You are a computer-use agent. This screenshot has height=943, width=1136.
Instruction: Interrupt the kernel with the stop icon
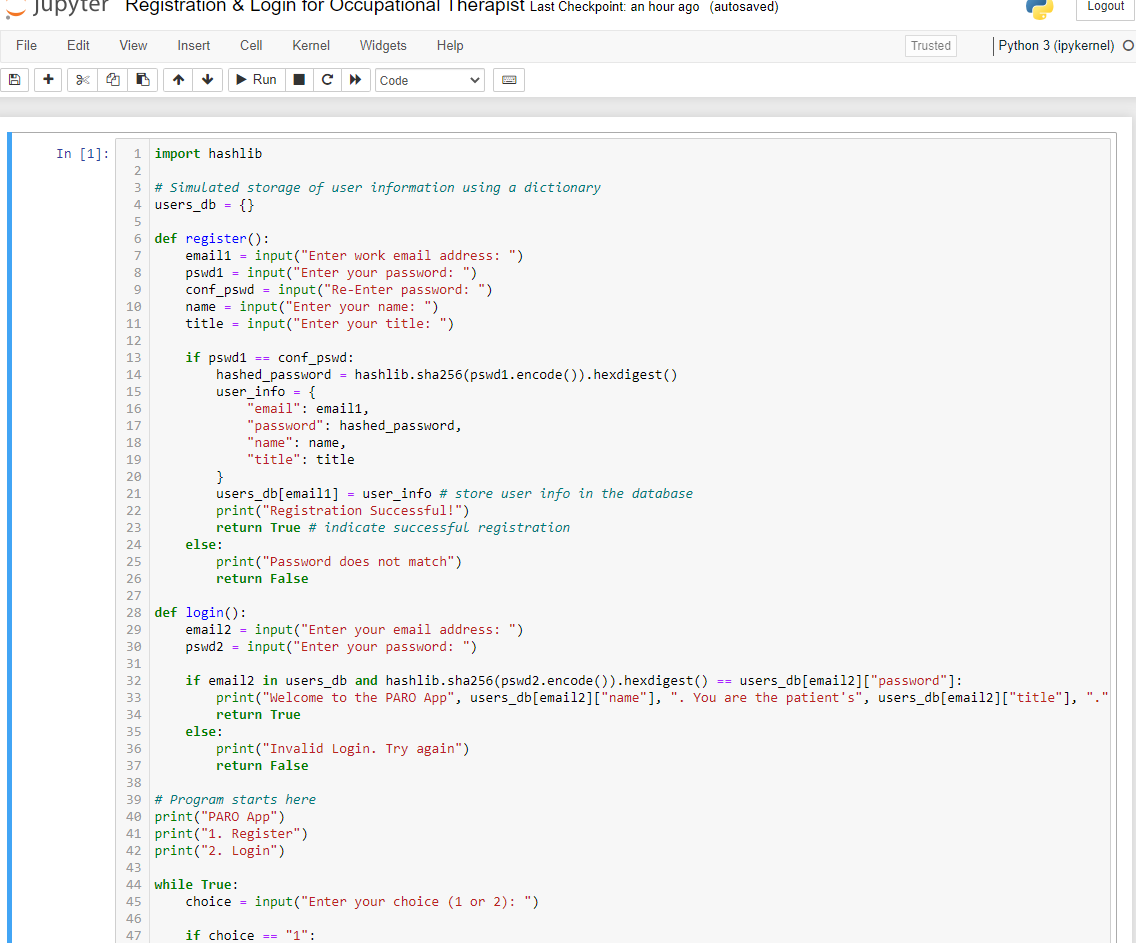(x=298, y=80)
